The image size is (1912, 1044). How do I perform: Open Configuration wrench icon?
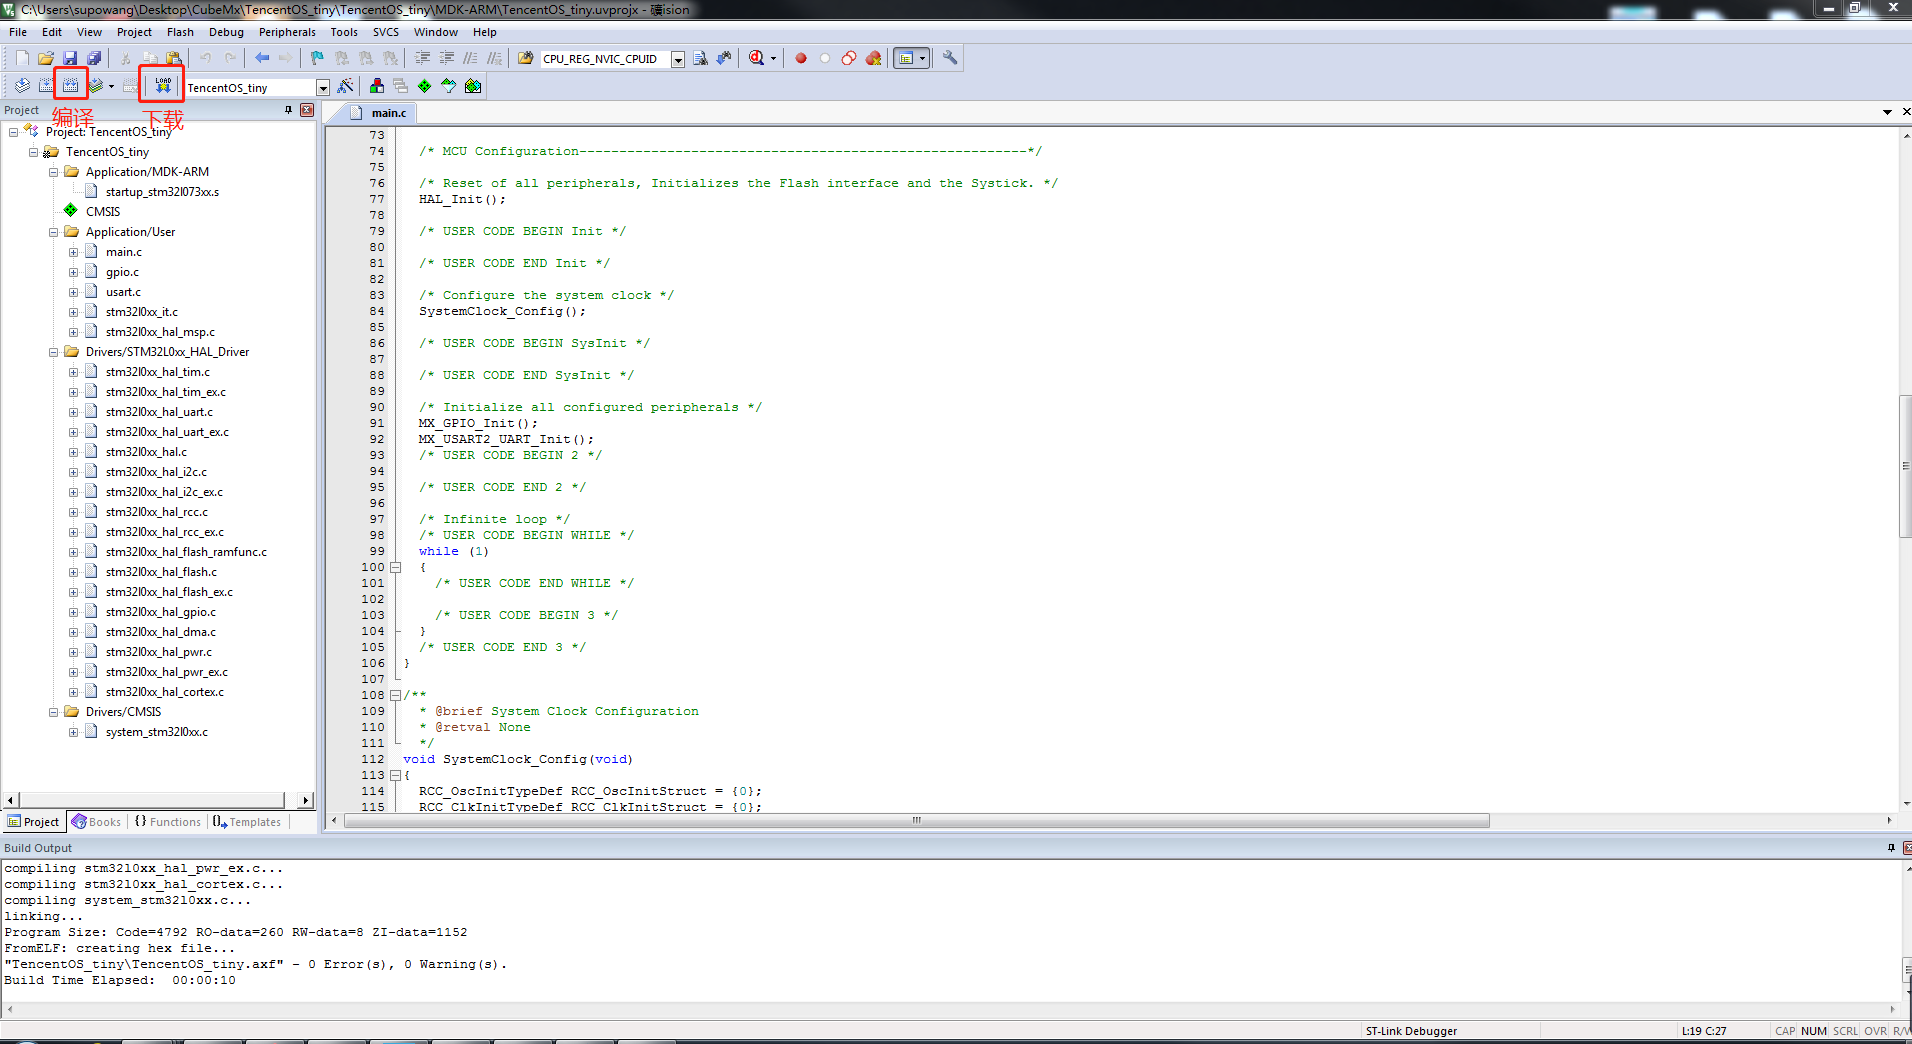pos(950,58)
